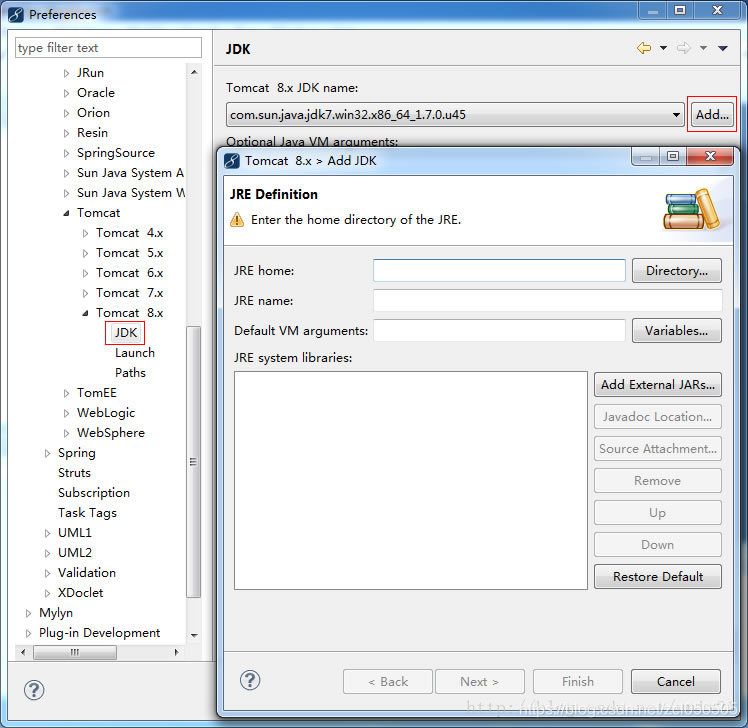Expand the Resin tree node
Viewport: 748px width, 728px height.
click(x=66, y=133)
